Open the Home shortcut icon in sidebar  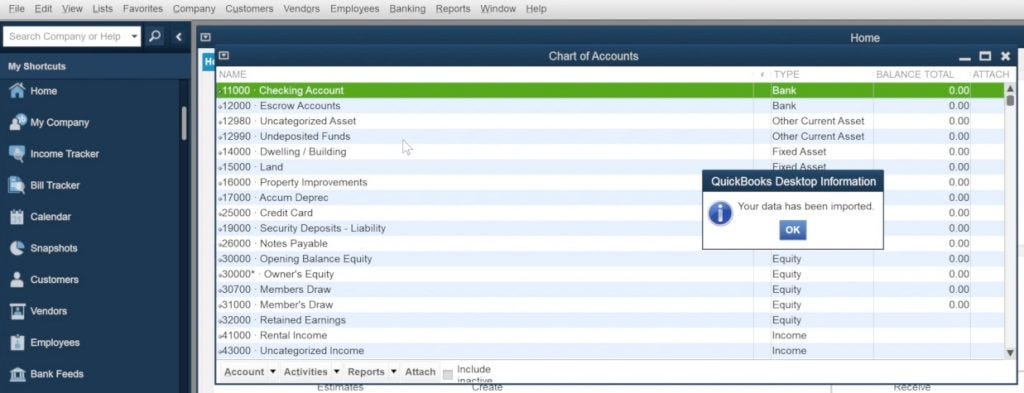[18, 91]
